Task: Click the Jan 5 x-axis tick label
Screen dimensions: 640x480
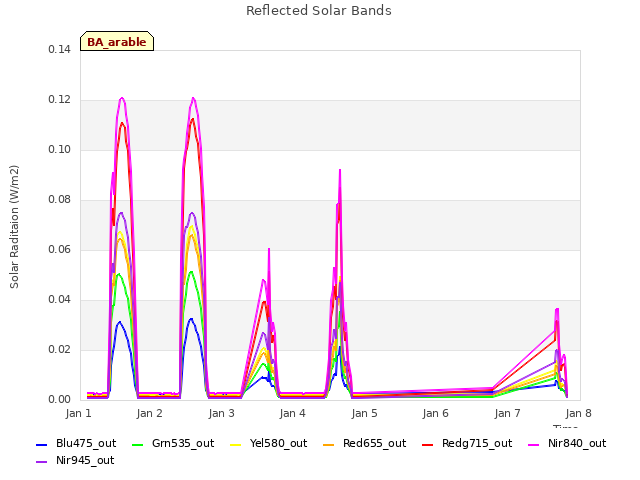Action: click(x=364, y=413)
